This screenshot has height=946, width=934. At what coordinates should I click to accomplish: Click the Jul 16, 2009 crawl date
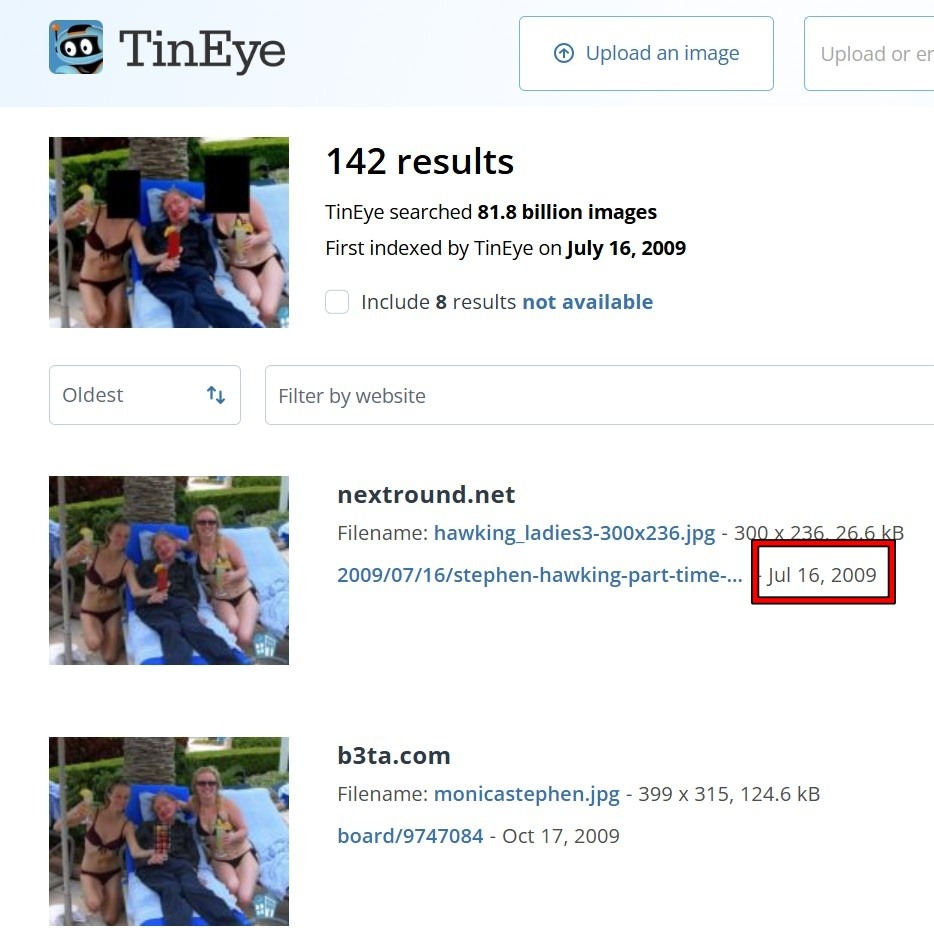coord(822,575)
